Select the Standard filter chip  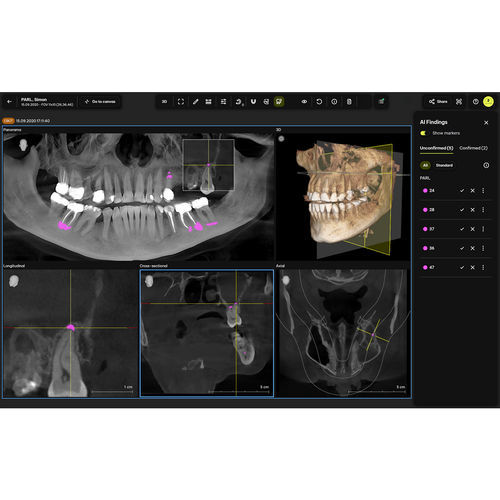click(444, 165)
